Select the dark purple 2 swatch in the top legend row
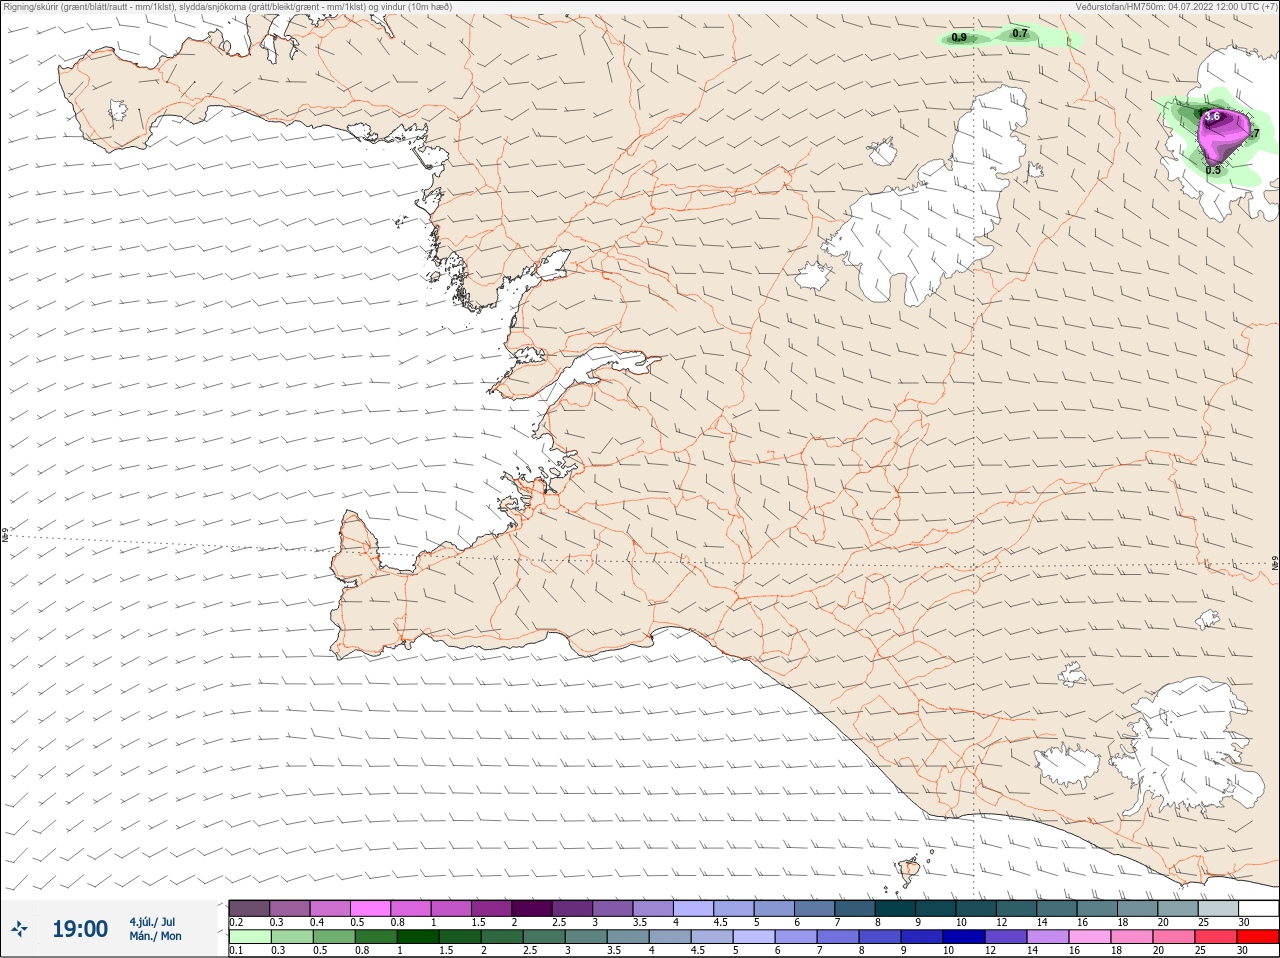The image size is (1280, 958). coord(533,908)
